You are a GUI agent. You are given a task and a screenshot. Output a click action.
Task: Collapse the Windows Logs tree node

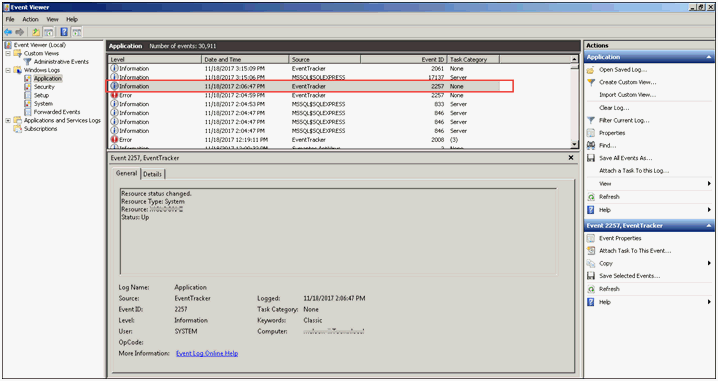point(8,70)
